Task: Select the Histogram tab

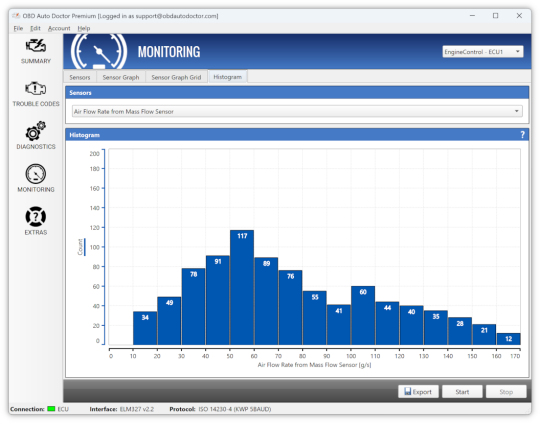Action: pyautogui.click(x=227, y=77)
